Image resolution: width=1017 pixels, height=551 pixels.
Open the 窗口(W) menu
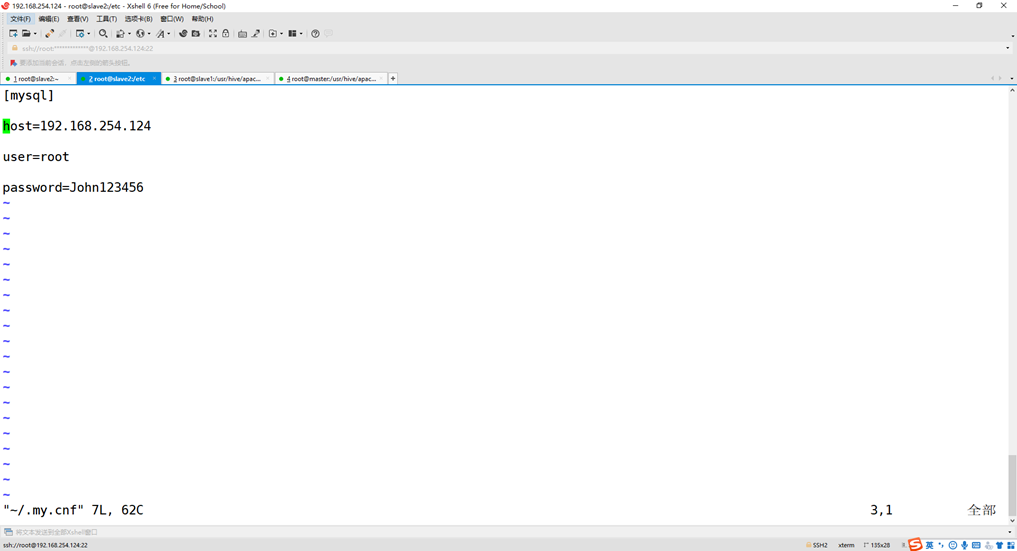click(172, 19)
